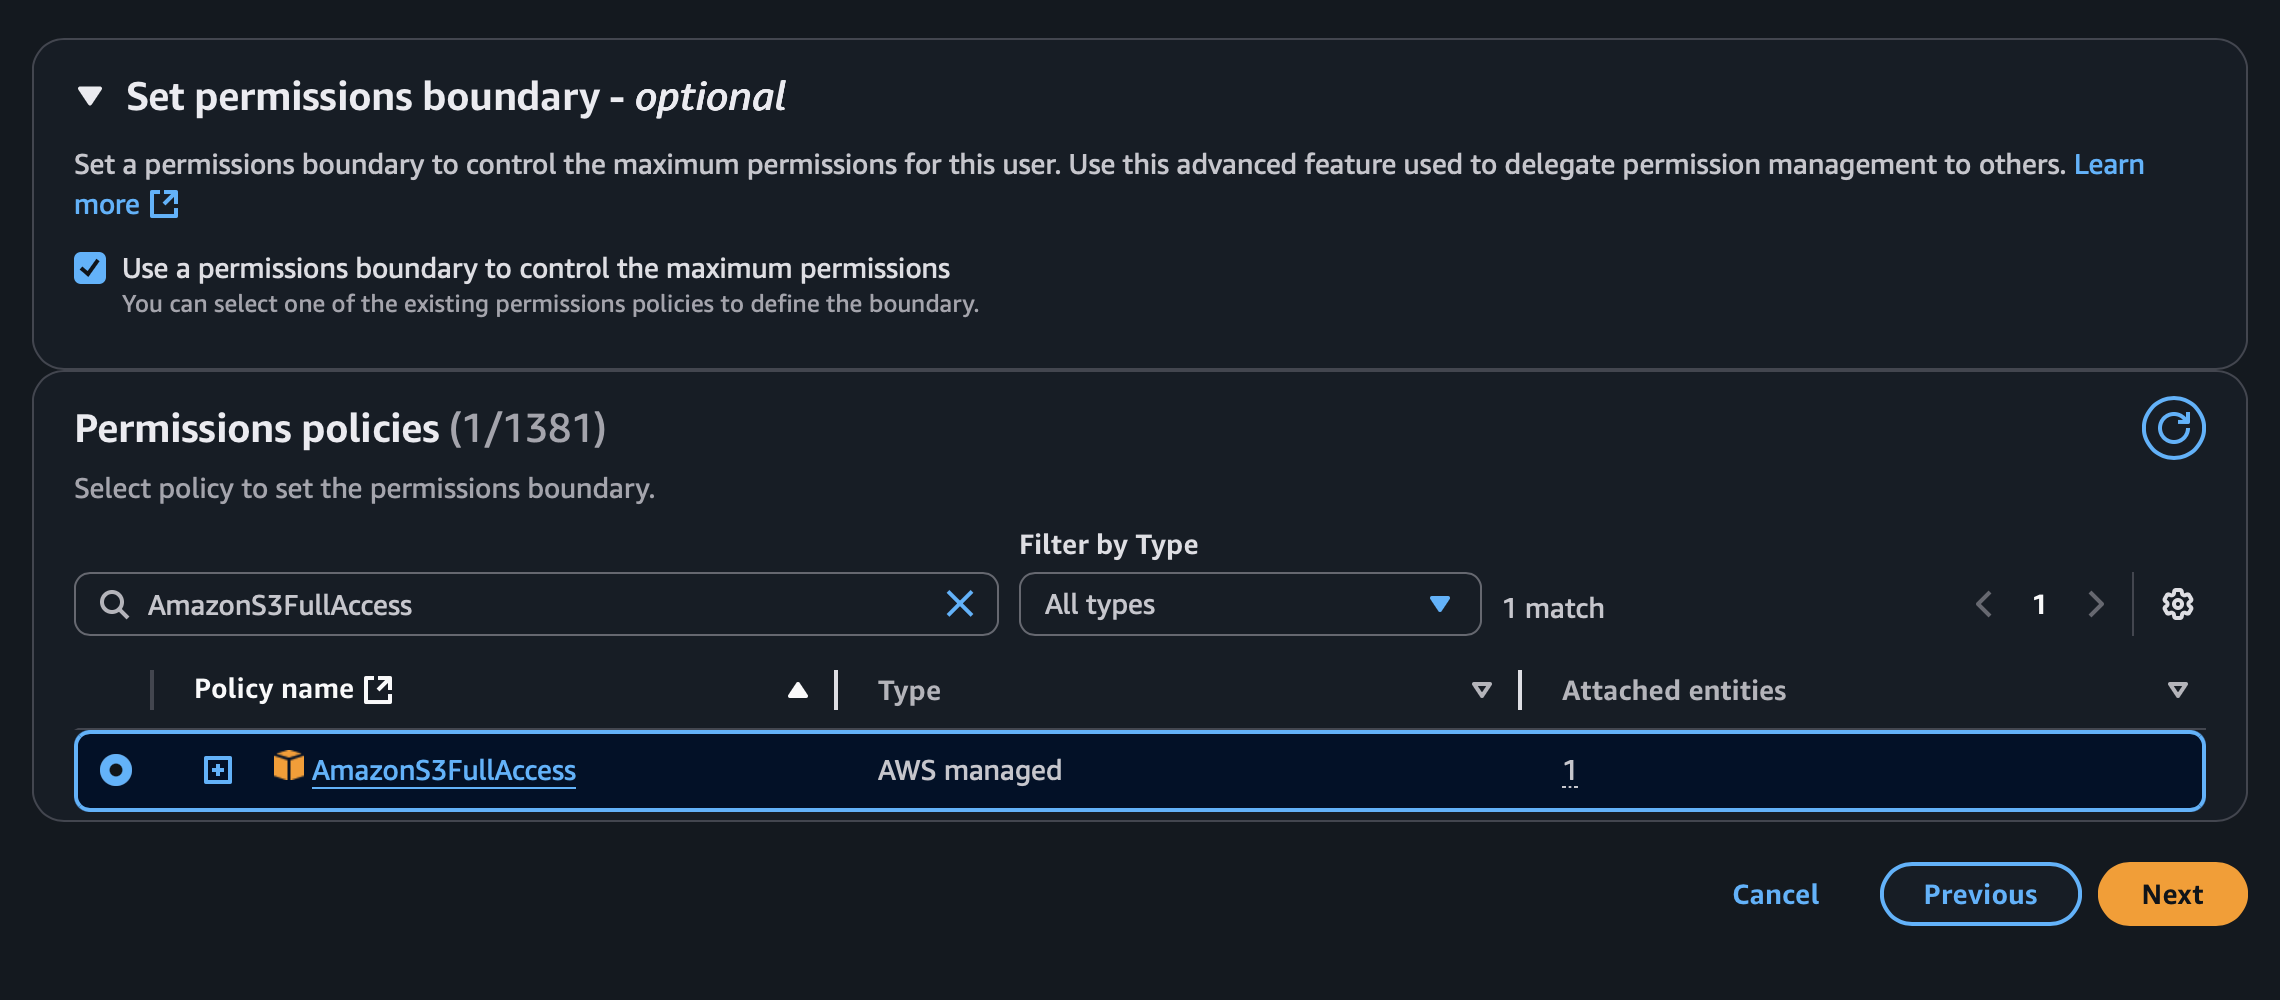Click the orange AmazonS3FullAccess policy icon
The height and width of the screenshot is (1000, 2280).
point(288,766)
